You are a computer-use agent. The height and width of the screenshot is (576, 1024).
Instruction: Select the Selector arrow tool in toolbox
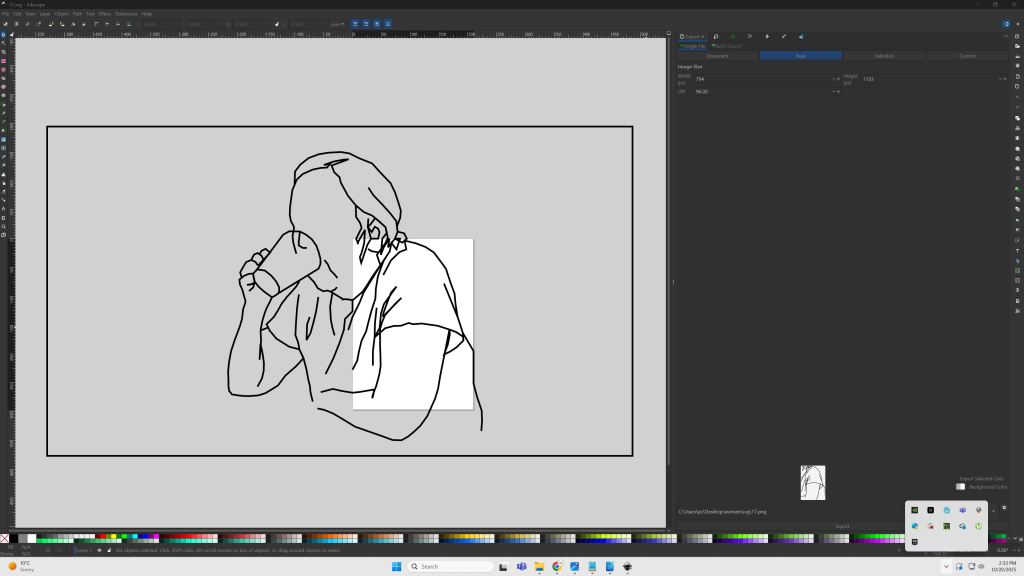(x=4, y=35)
